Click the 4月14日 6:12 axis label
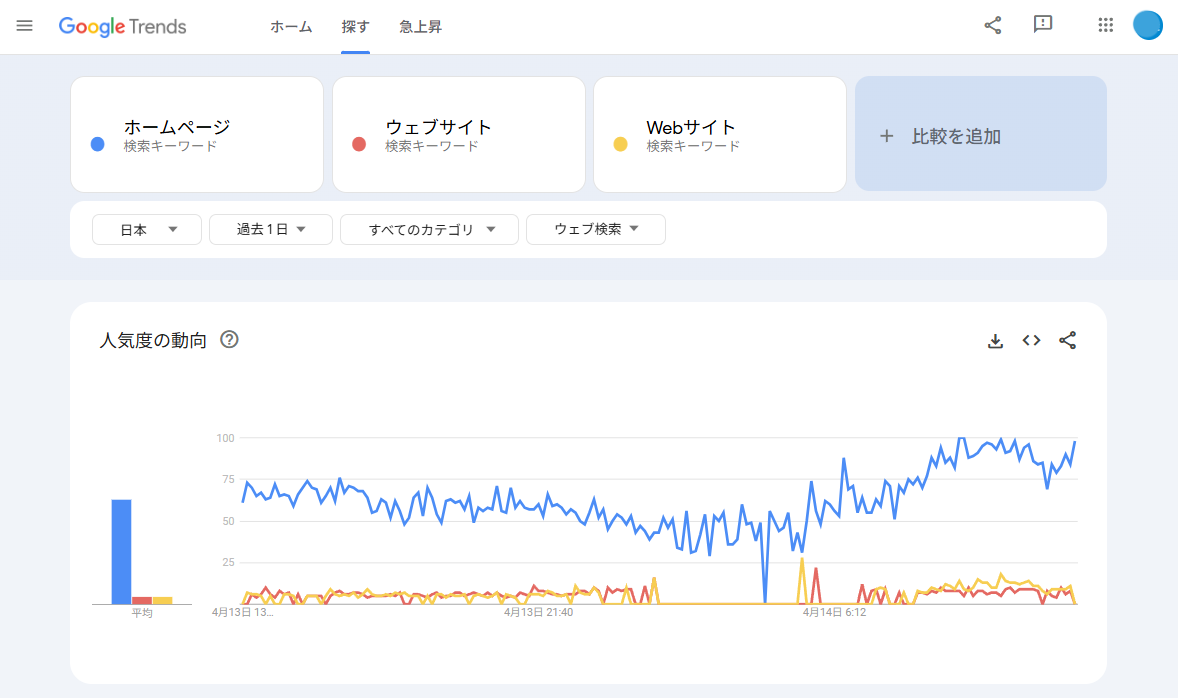This screenshot has height=698, width=1178. tap(834, 612)
